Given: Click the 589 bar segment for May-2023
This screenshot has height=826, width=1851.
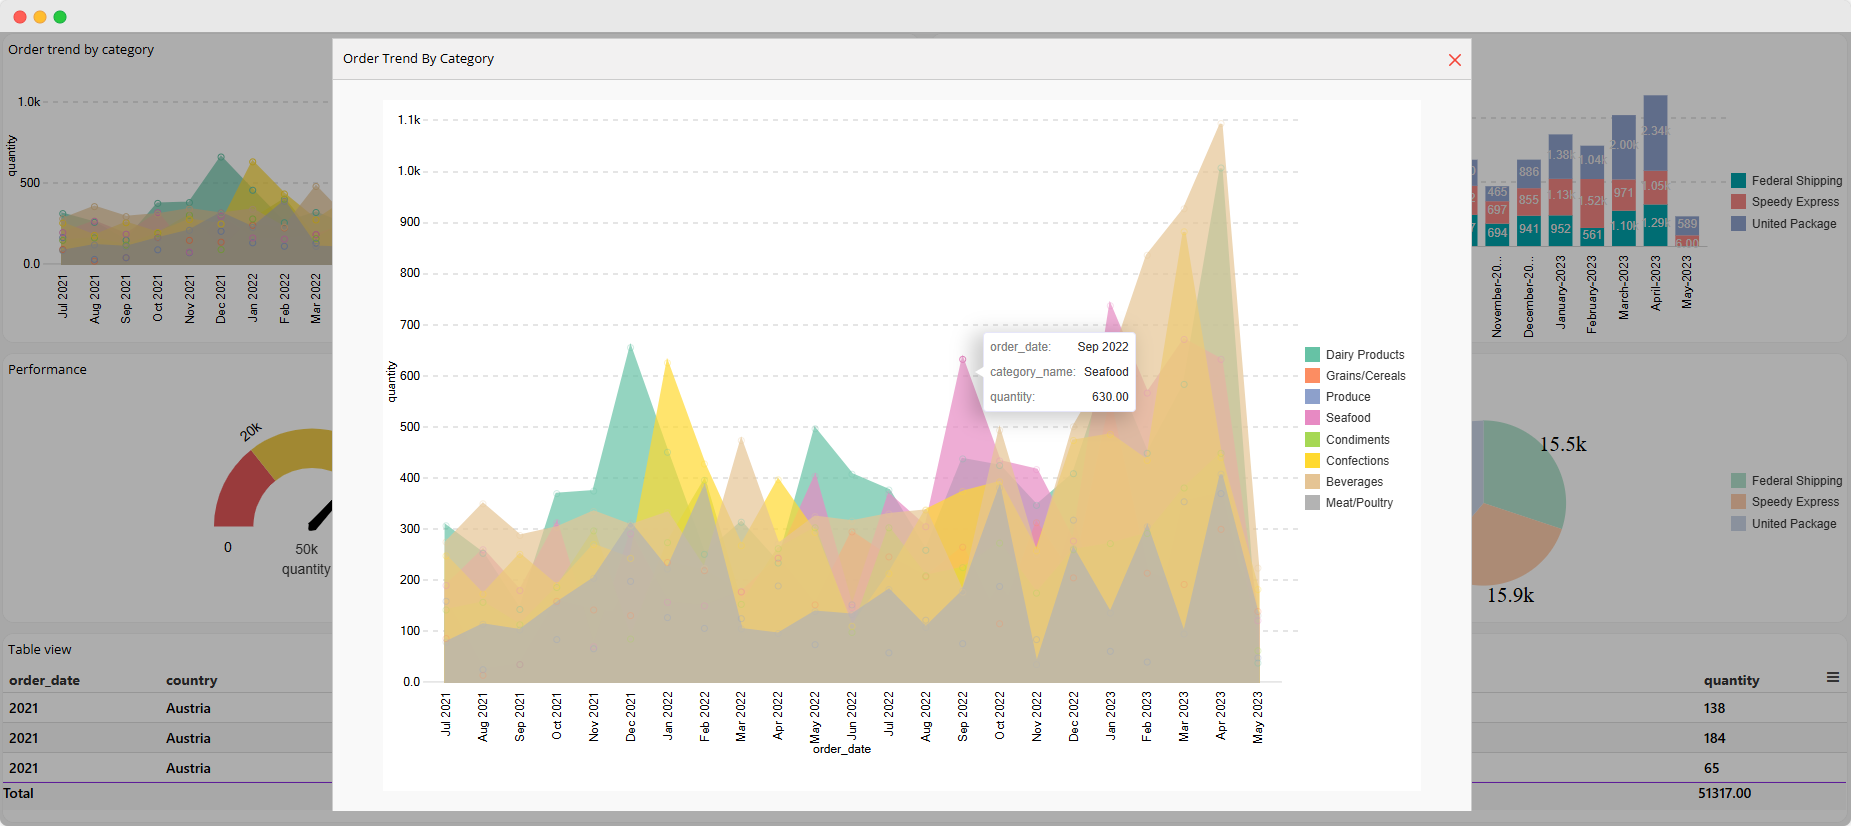Looking at the screenshot, I should 1687,225.
